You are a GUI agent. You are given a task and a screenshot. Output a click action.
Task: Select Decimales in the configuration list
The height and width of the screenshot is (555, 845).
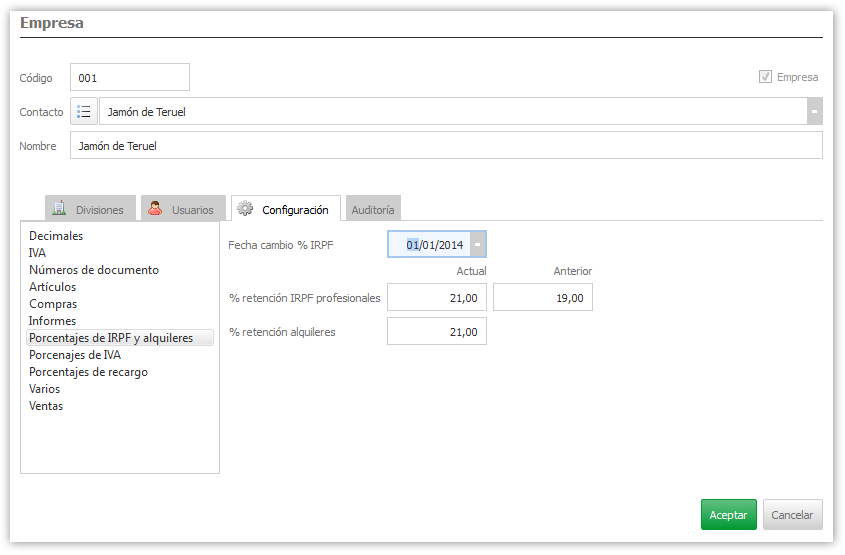tap(56, 236)
